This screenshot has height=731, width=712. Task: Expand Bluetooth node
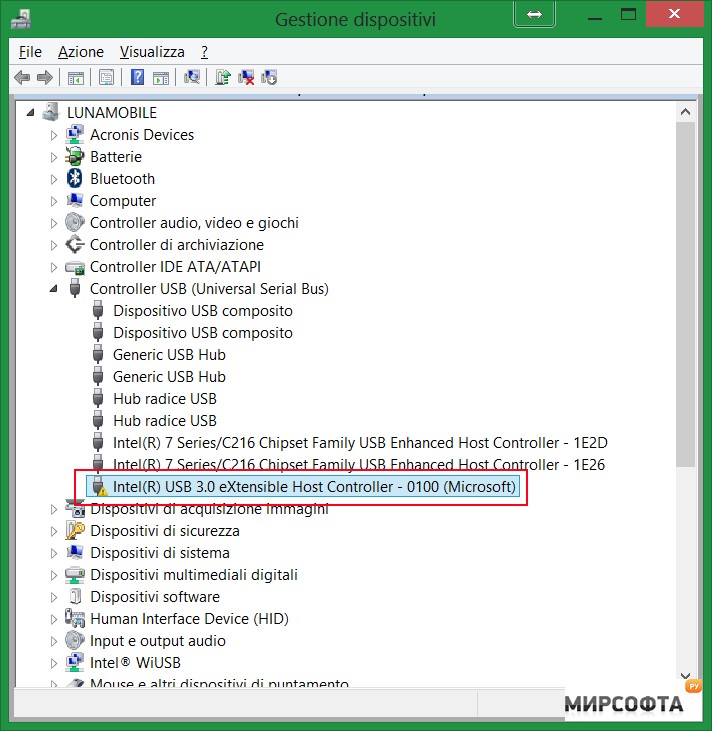(x=54, y=179)
